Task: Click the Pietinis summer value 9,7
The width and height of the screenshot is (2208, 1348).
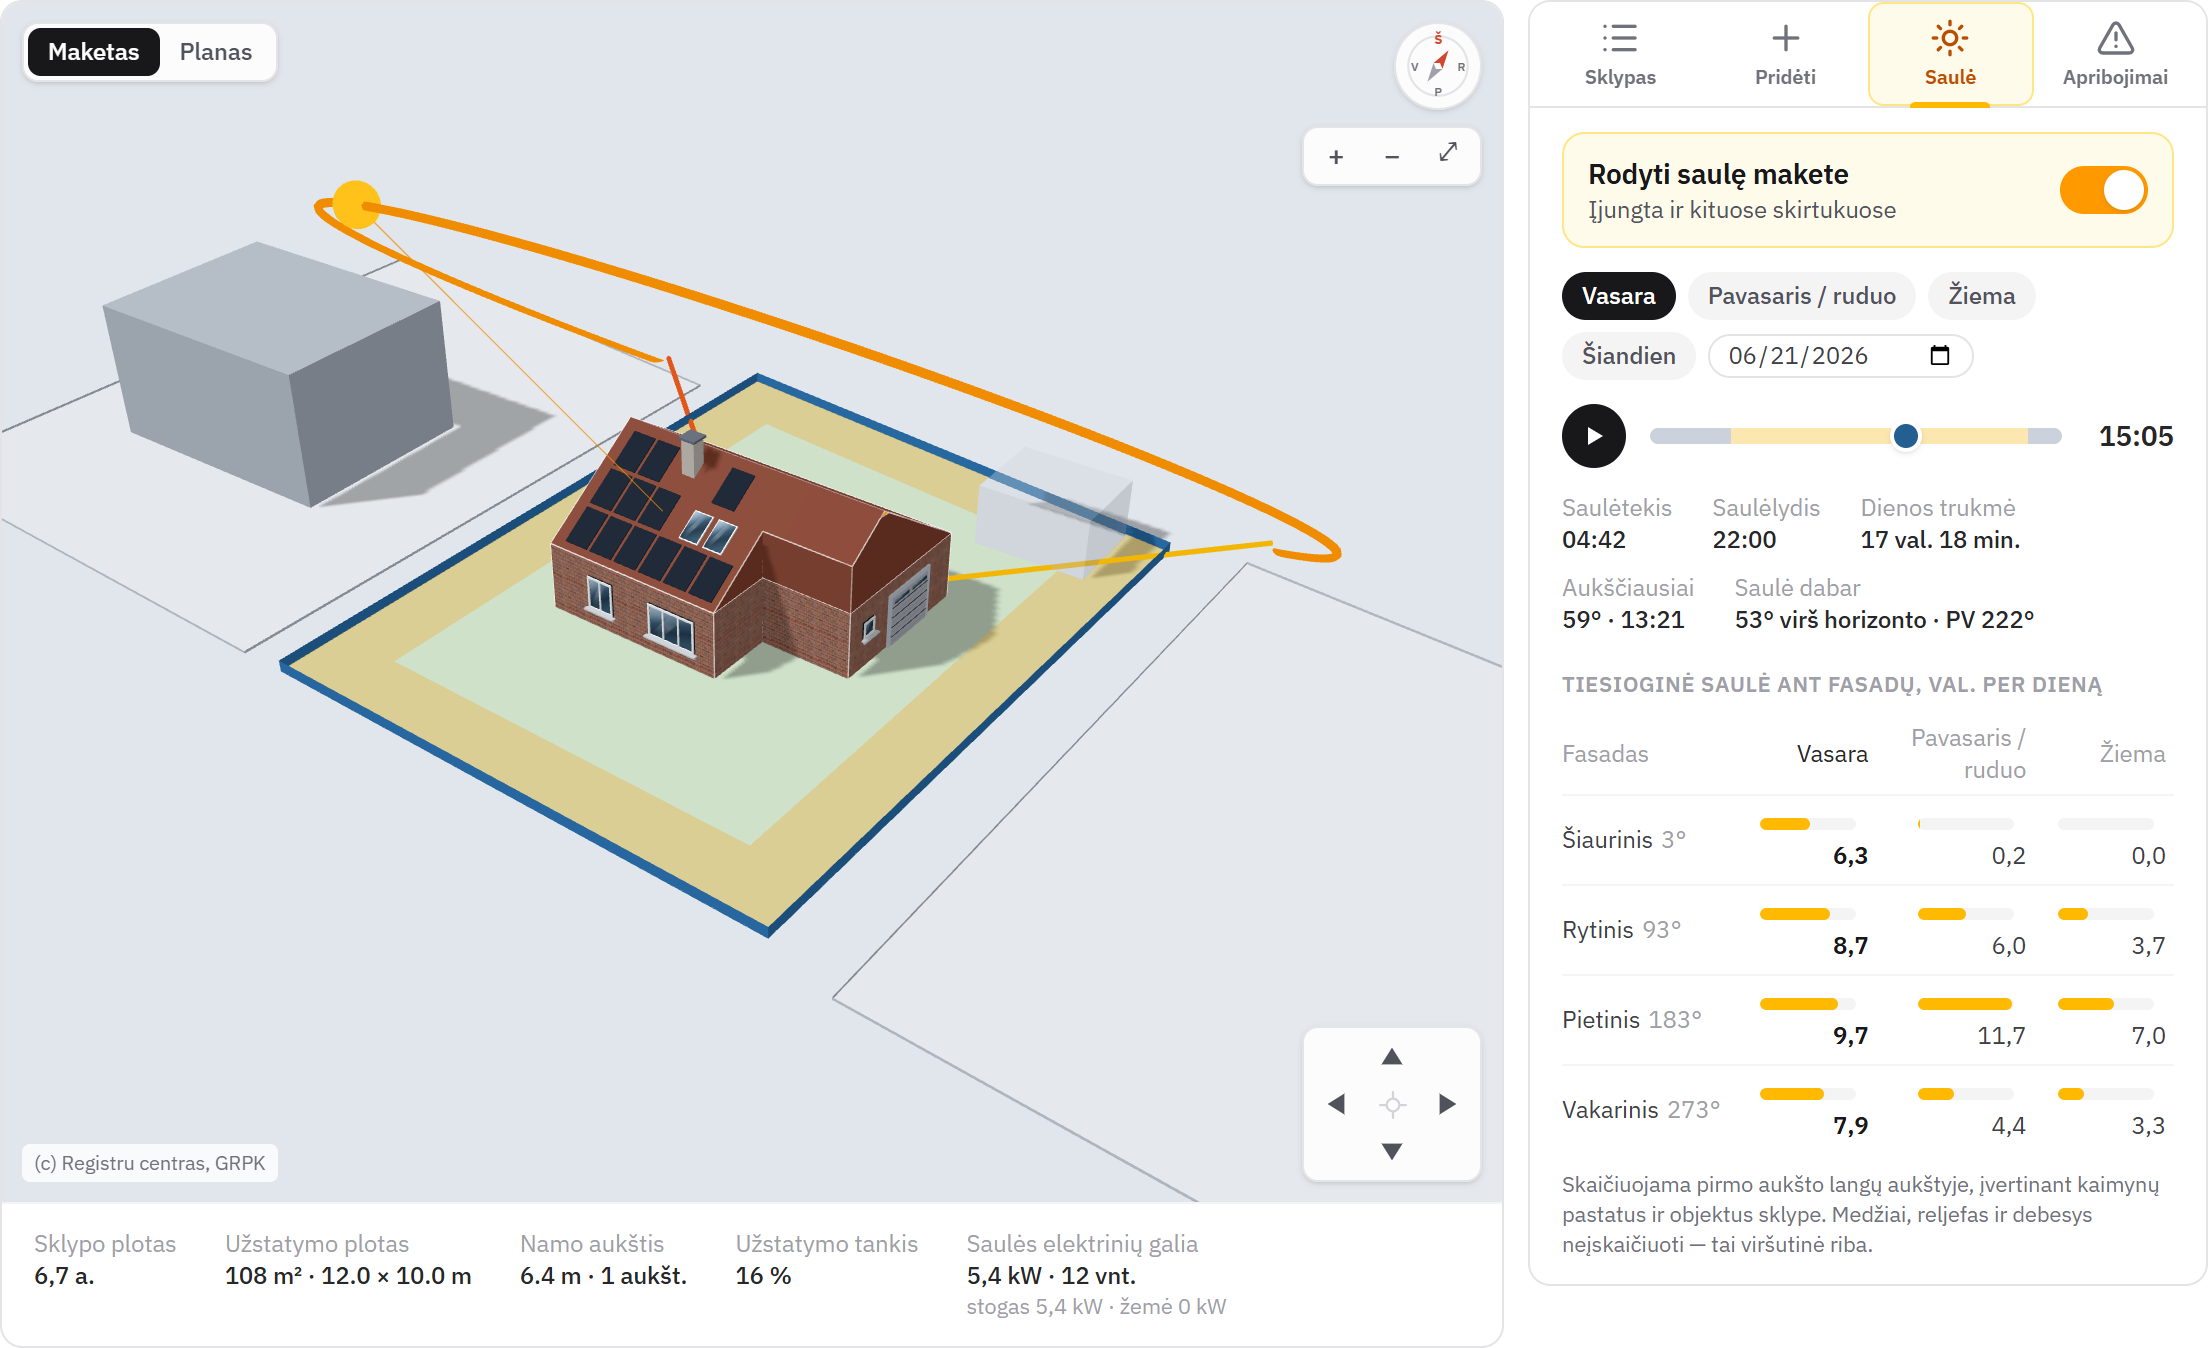Action: pyautogui.click(x=1850, y=1036)
